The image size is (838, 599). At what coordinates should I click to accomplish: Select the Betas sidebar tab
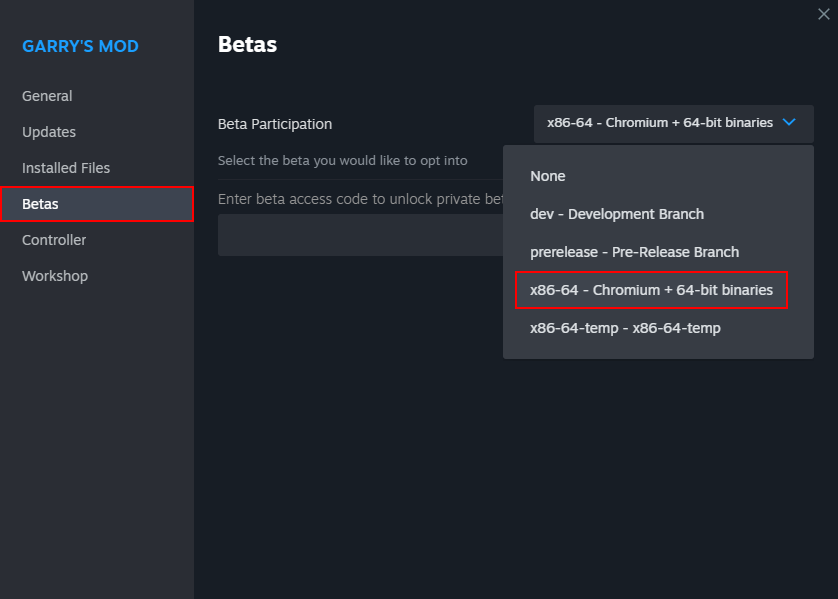point(41,204)
